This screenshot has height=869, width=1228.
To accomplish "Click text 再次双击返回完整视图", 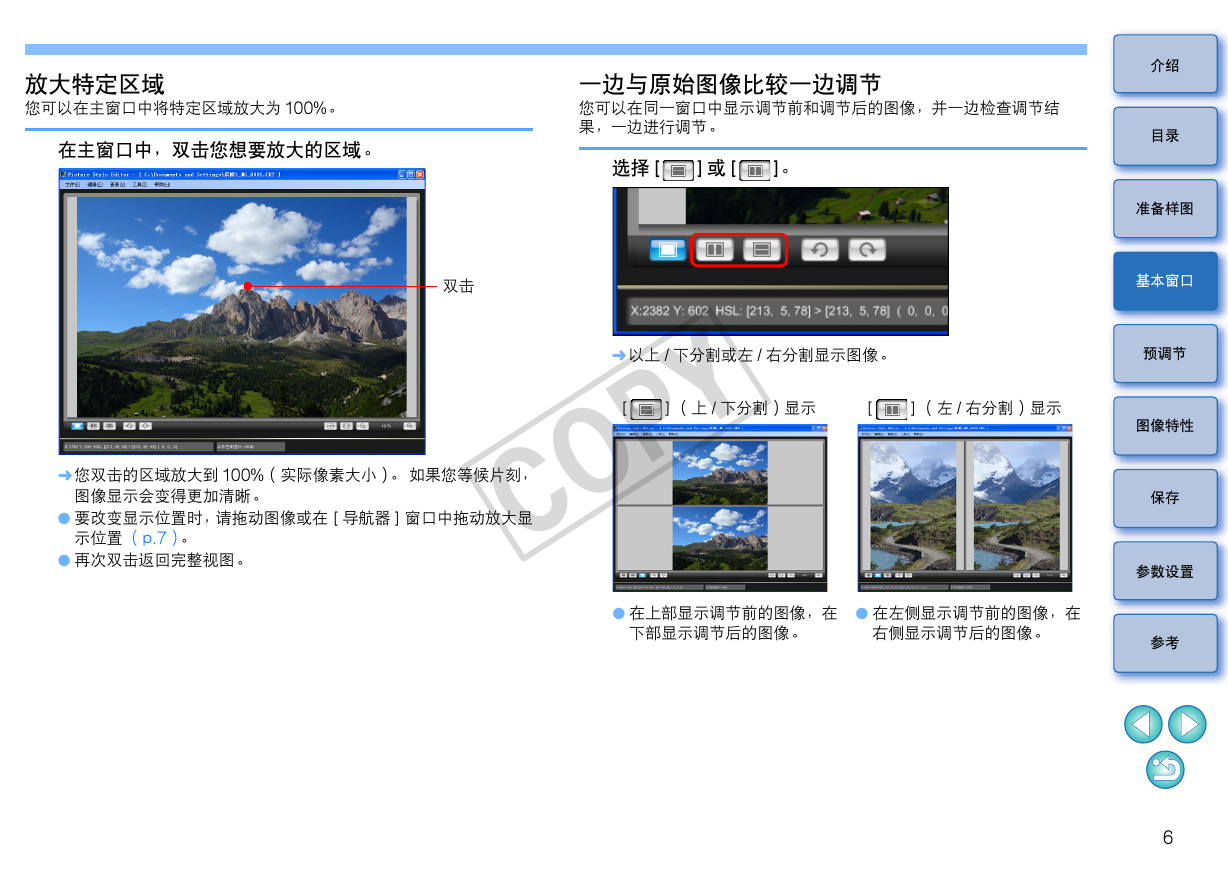I will [x=160, y=560].
